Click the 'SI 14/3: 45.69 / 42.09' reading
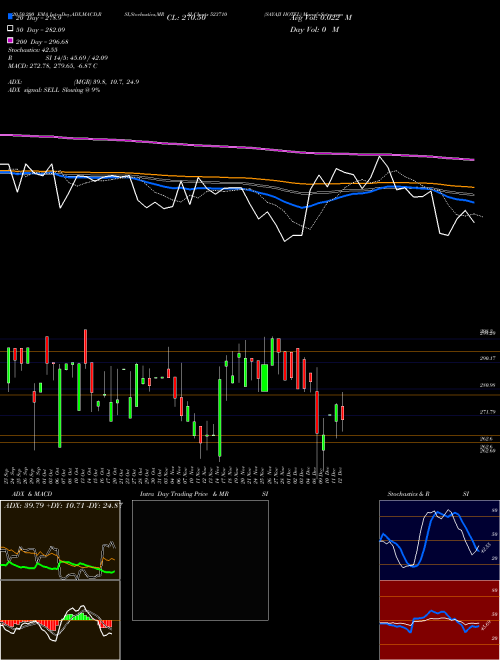This screenshot has width=500, height=660. tap(77, 58)
